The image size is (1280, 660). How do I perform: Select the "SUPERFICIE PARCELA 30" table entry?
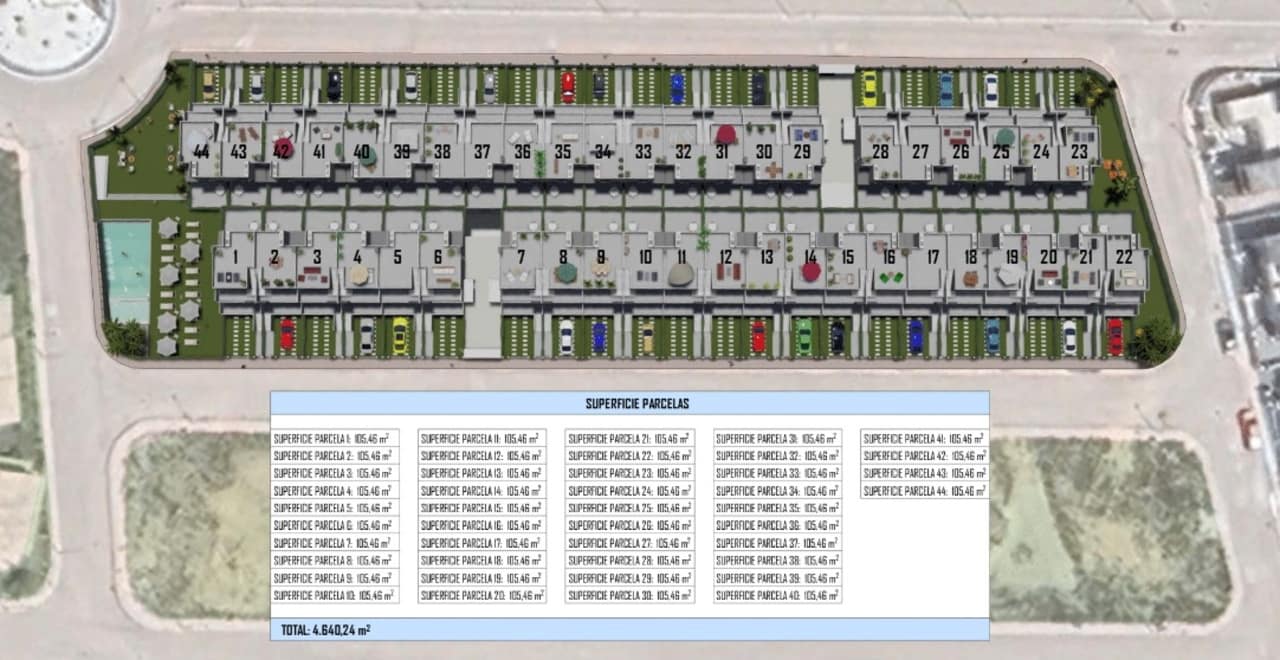click(x=630, y=595)
